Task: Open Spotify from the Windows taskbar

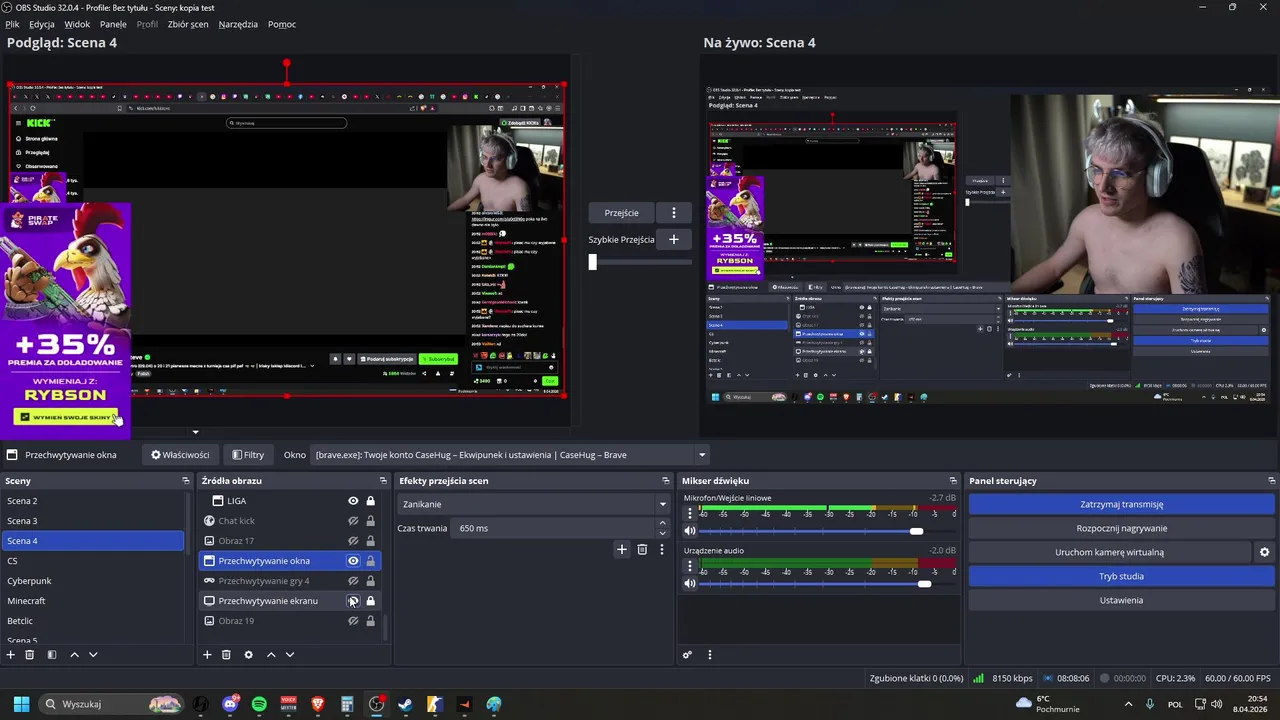Action: tap(260, 704)
